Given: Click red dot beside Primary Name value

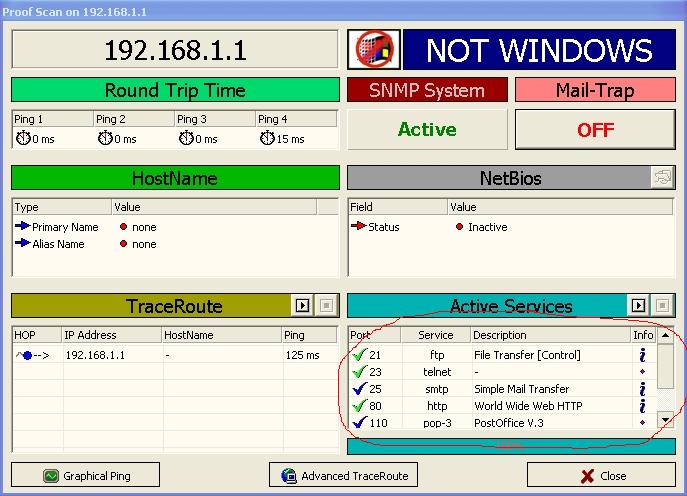Looking at the screenshot, I should (x=124, y=227).
